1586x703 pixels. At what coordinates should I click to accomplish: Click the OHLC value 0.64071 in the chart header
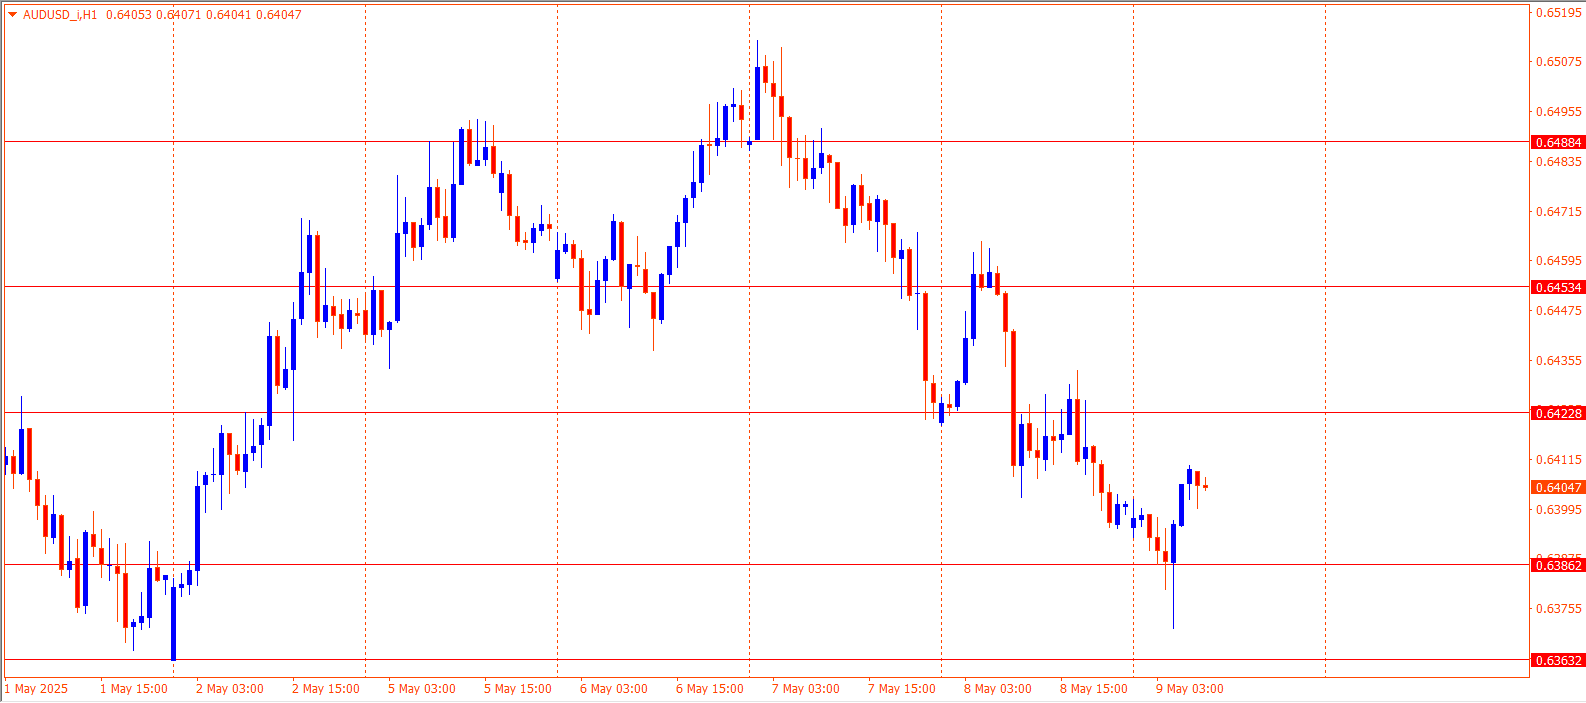pos(177,15)
